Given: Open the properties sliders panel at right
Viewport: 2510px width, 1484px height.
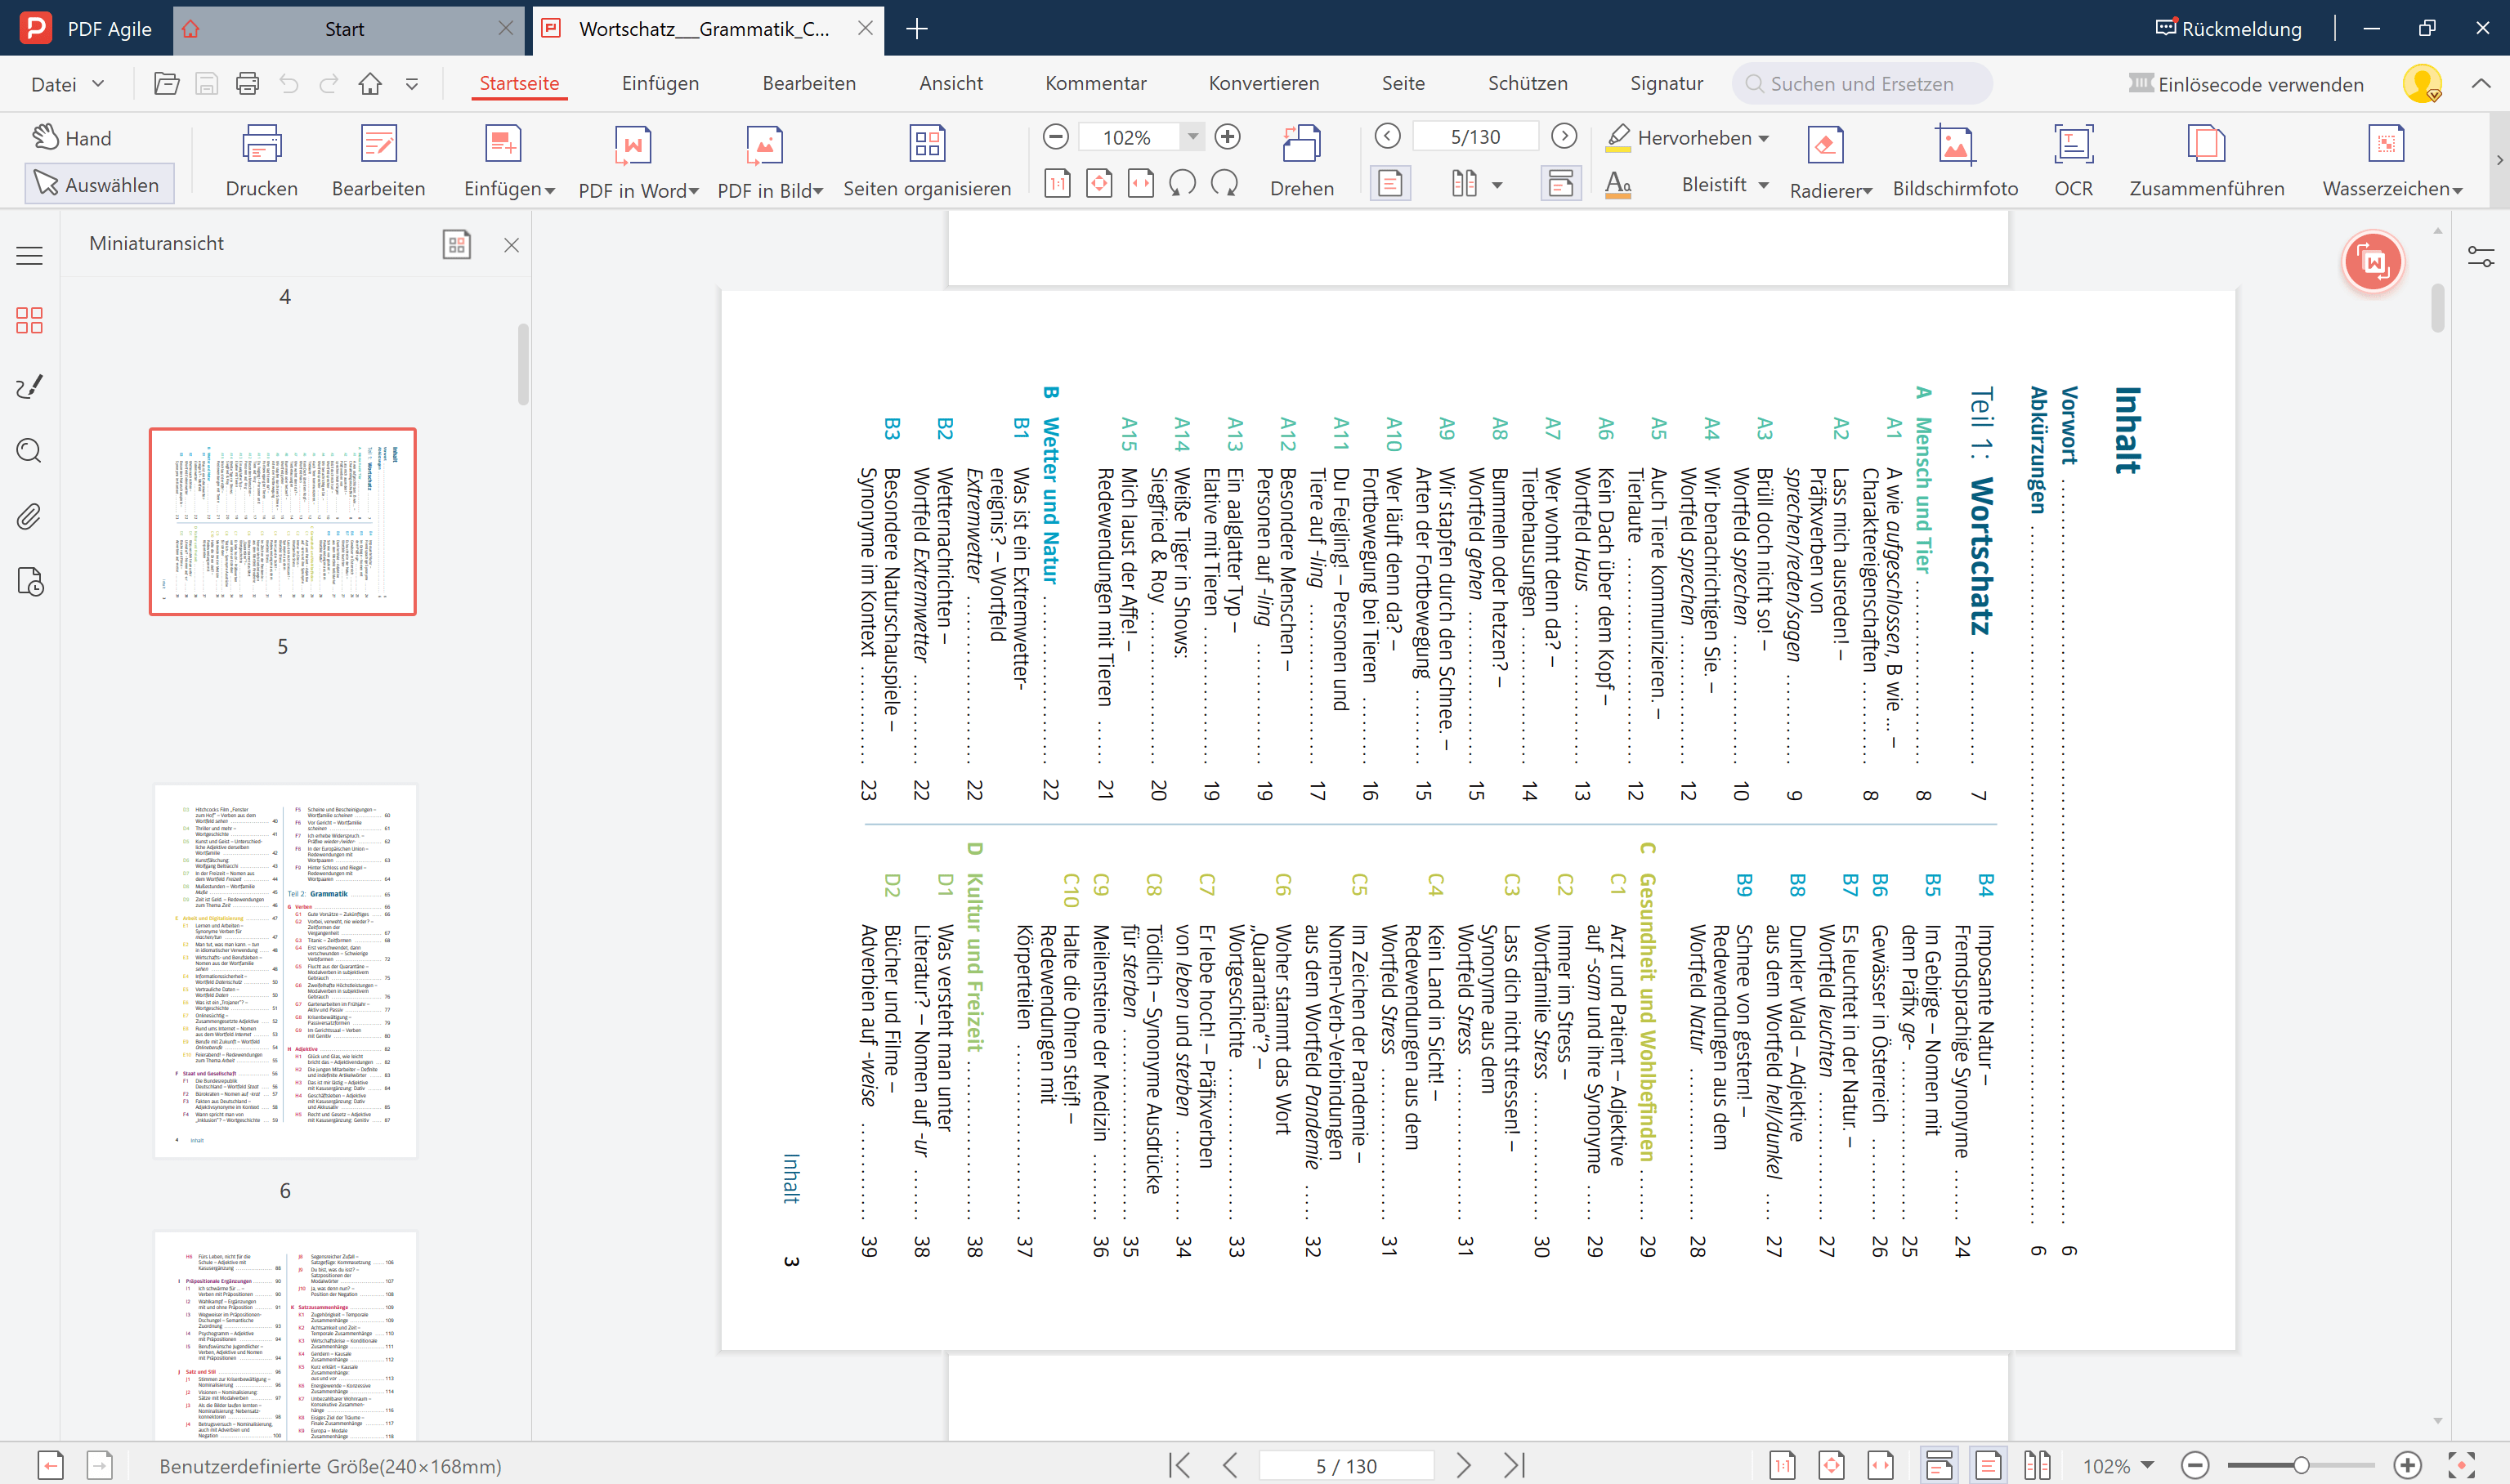Looking at the screenshot, I should pos(2481,257).
